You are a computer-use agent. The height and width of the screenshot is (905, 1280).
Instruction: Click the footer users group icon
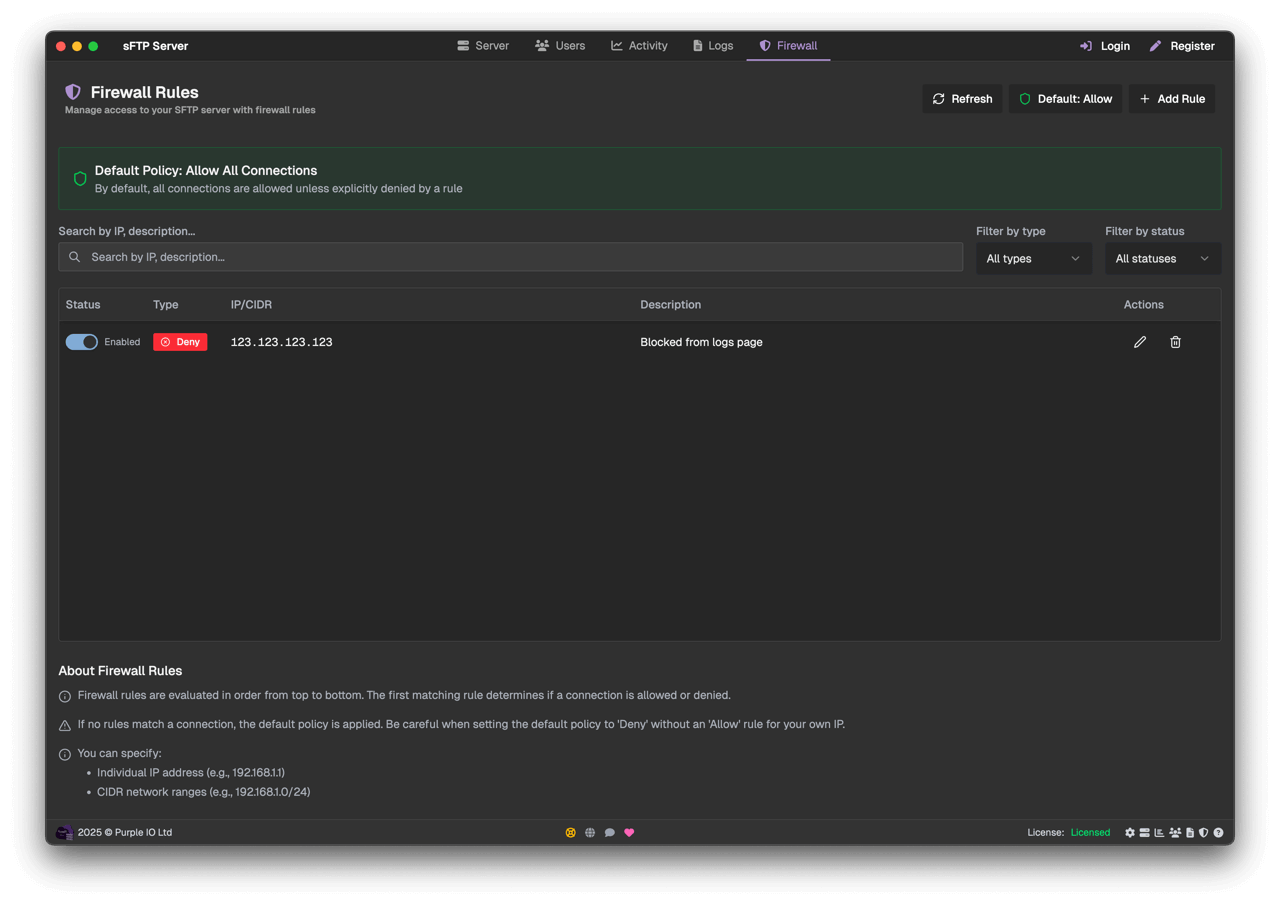[x=1175, y=832]
